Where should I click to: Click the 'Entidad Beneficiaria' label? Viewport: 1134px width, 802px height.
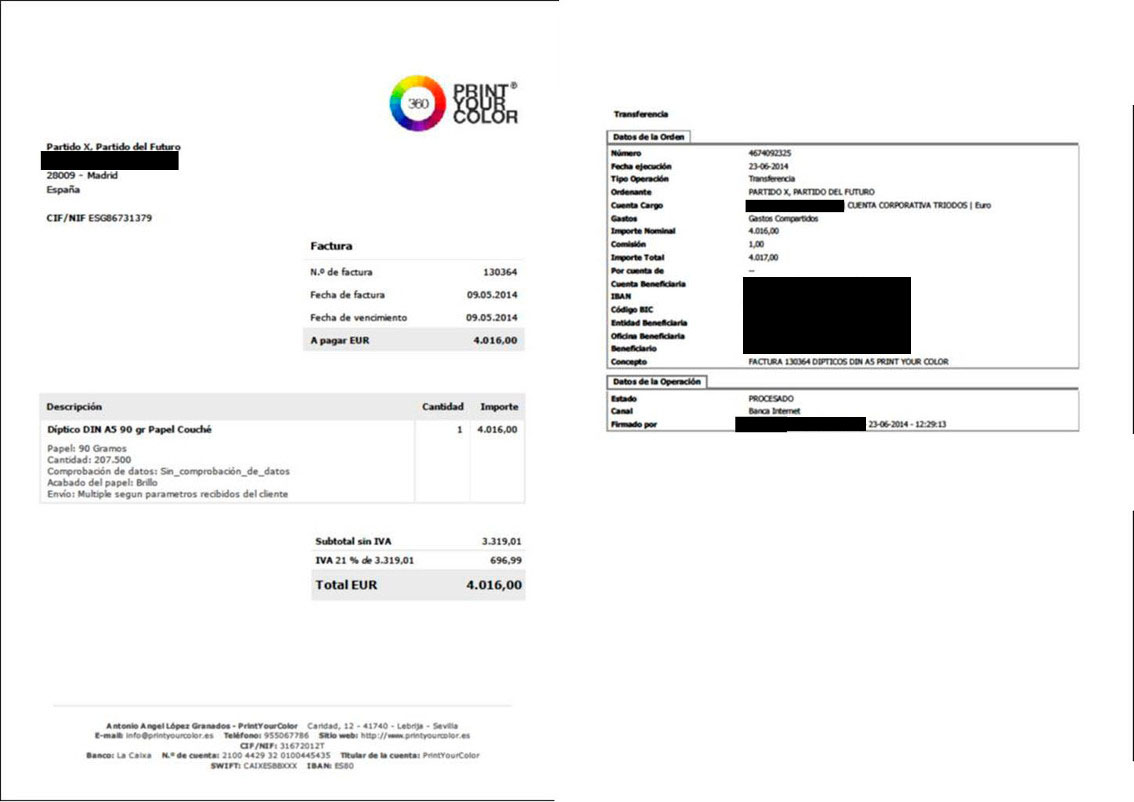tap(649, 323)
